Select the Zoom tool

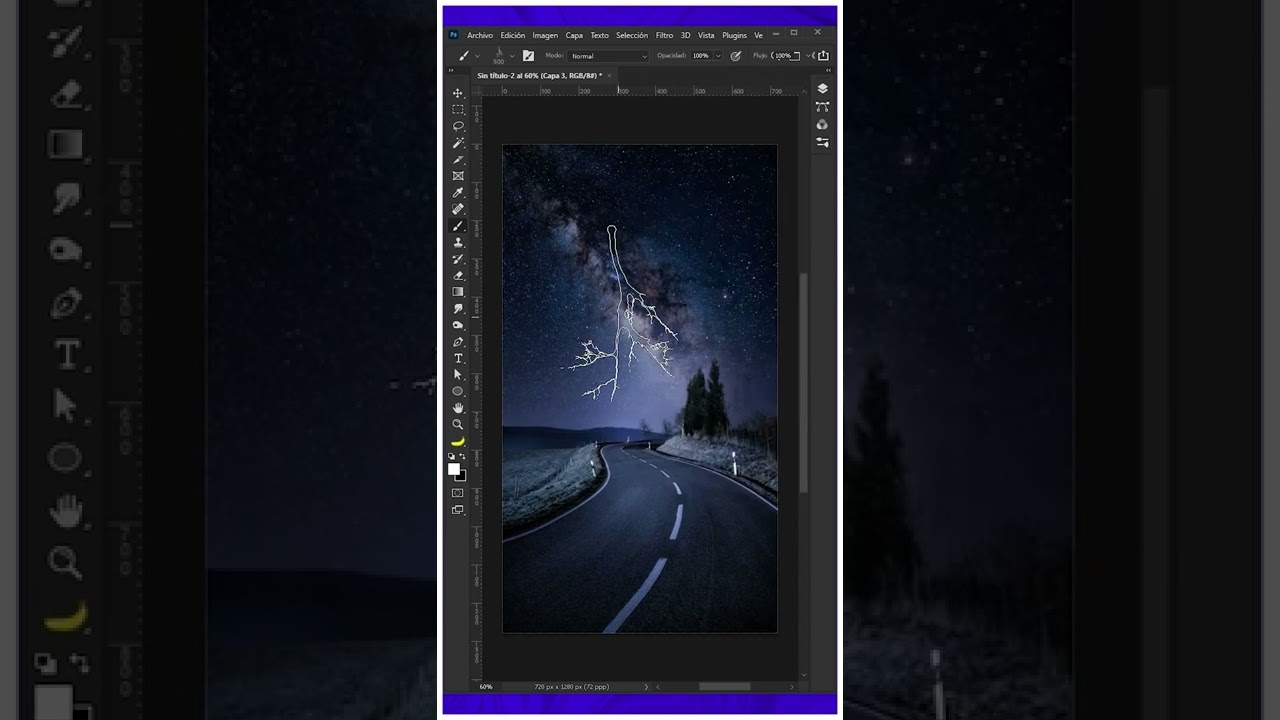tap(458, 424)
